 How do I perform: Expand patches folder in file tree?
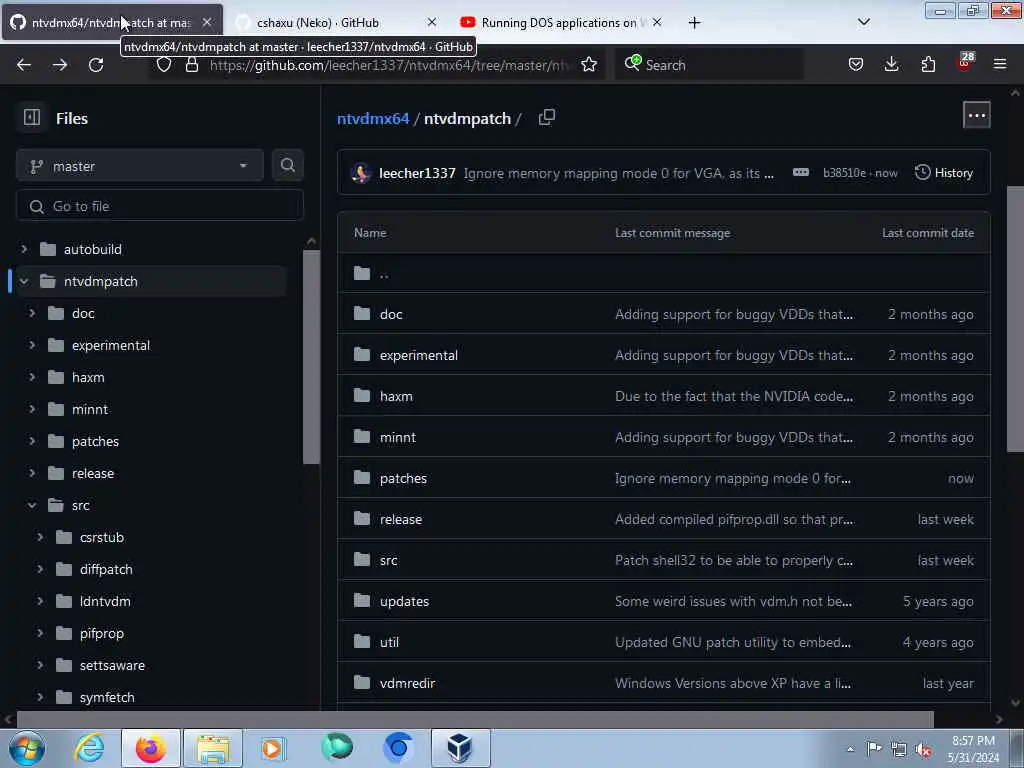point(31,441)
